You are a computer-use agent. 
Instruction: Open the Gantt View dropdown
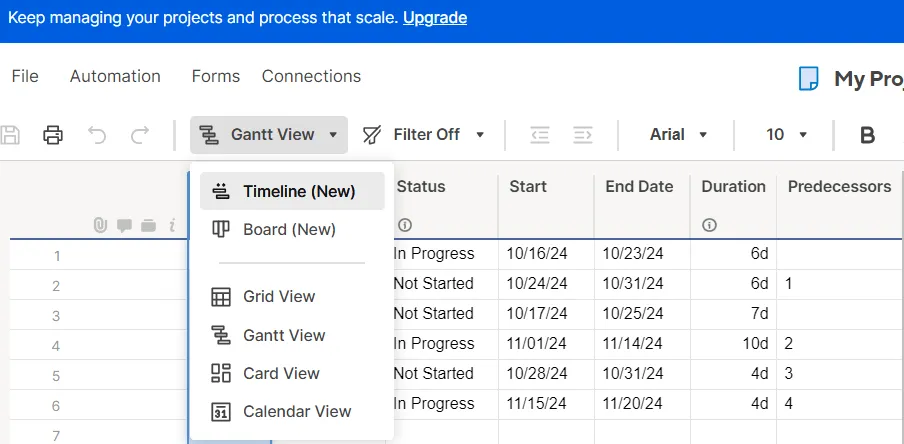click(269, 135)
